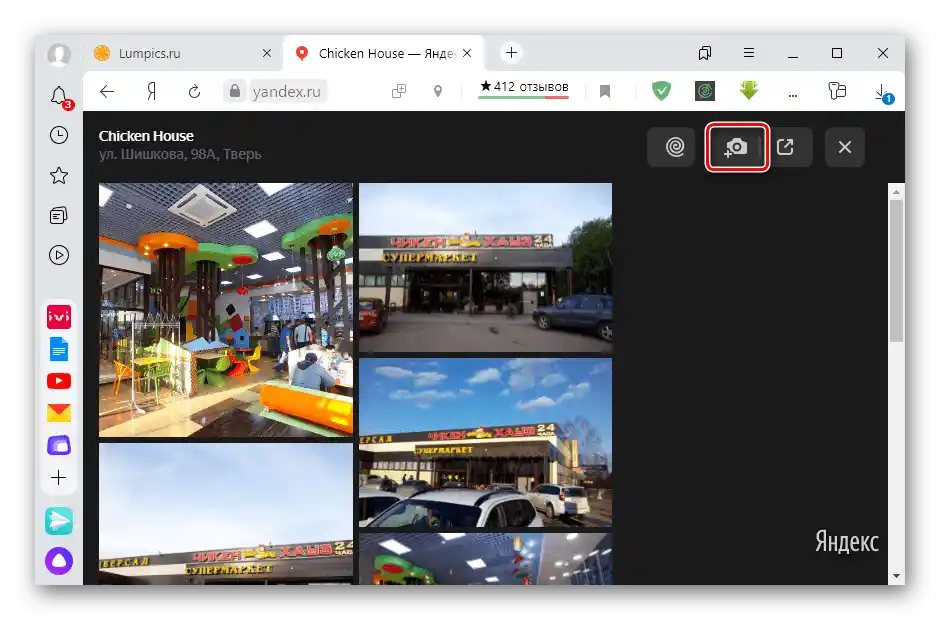Click the Yandex home 'Я' button

pyautogui.click(x=152, y=92)
